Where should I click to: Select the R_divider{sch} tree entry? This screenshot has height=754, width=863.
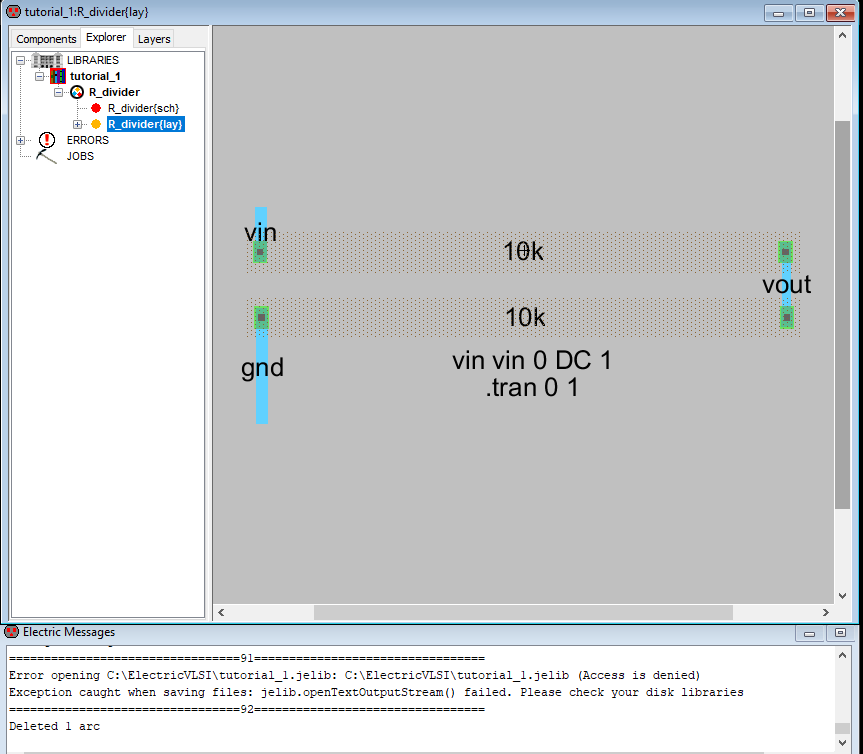pos(143,108)
